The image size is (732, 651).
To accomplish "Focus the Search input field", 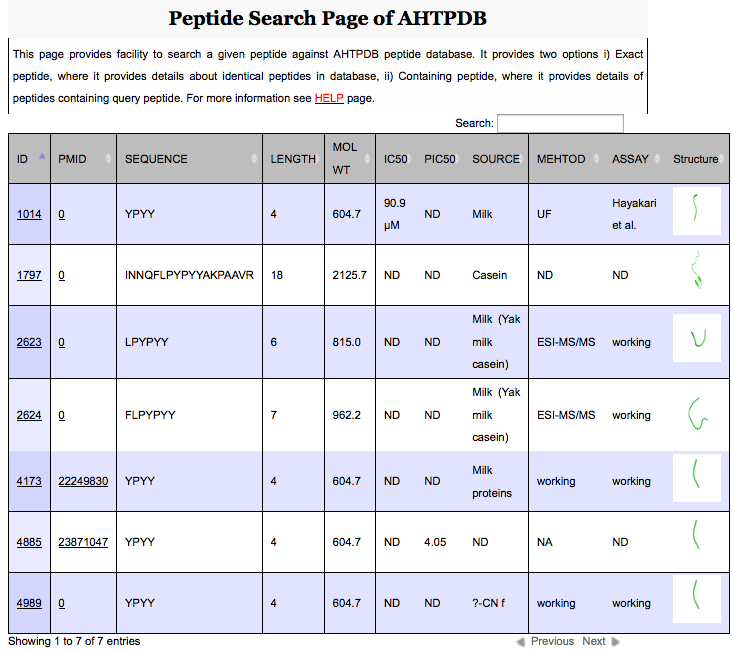I will 560,123.
